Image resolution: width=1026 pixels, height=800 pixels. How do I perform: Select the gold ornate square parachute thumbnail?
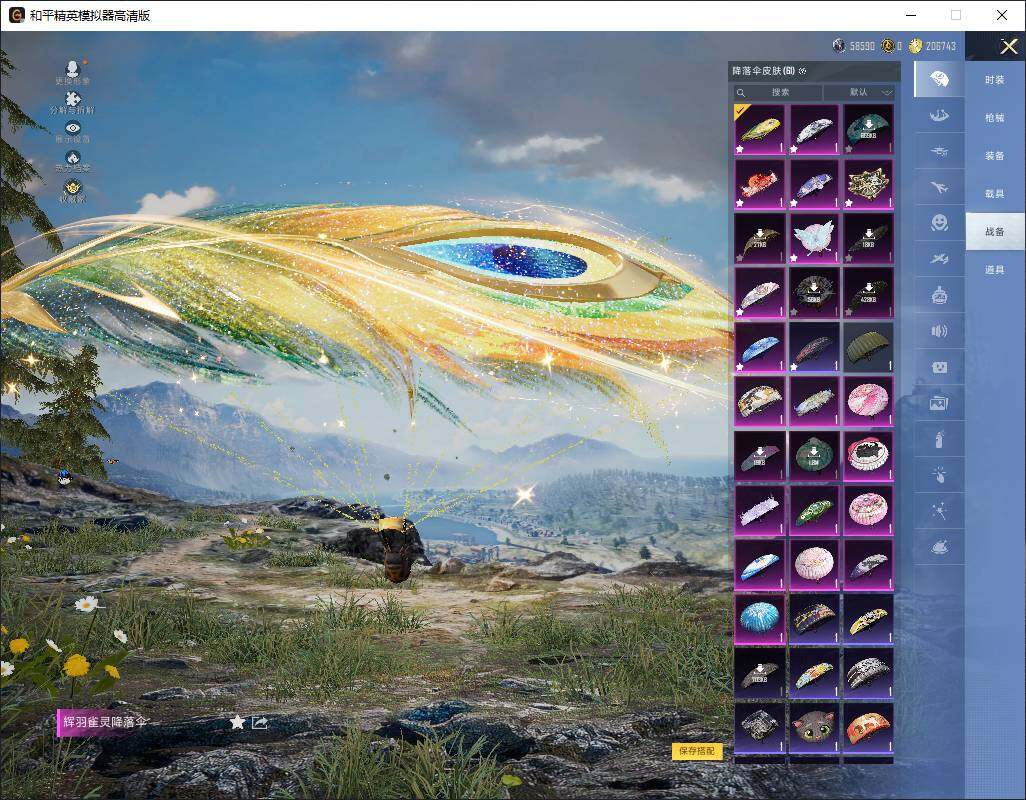tap(868, 184)
